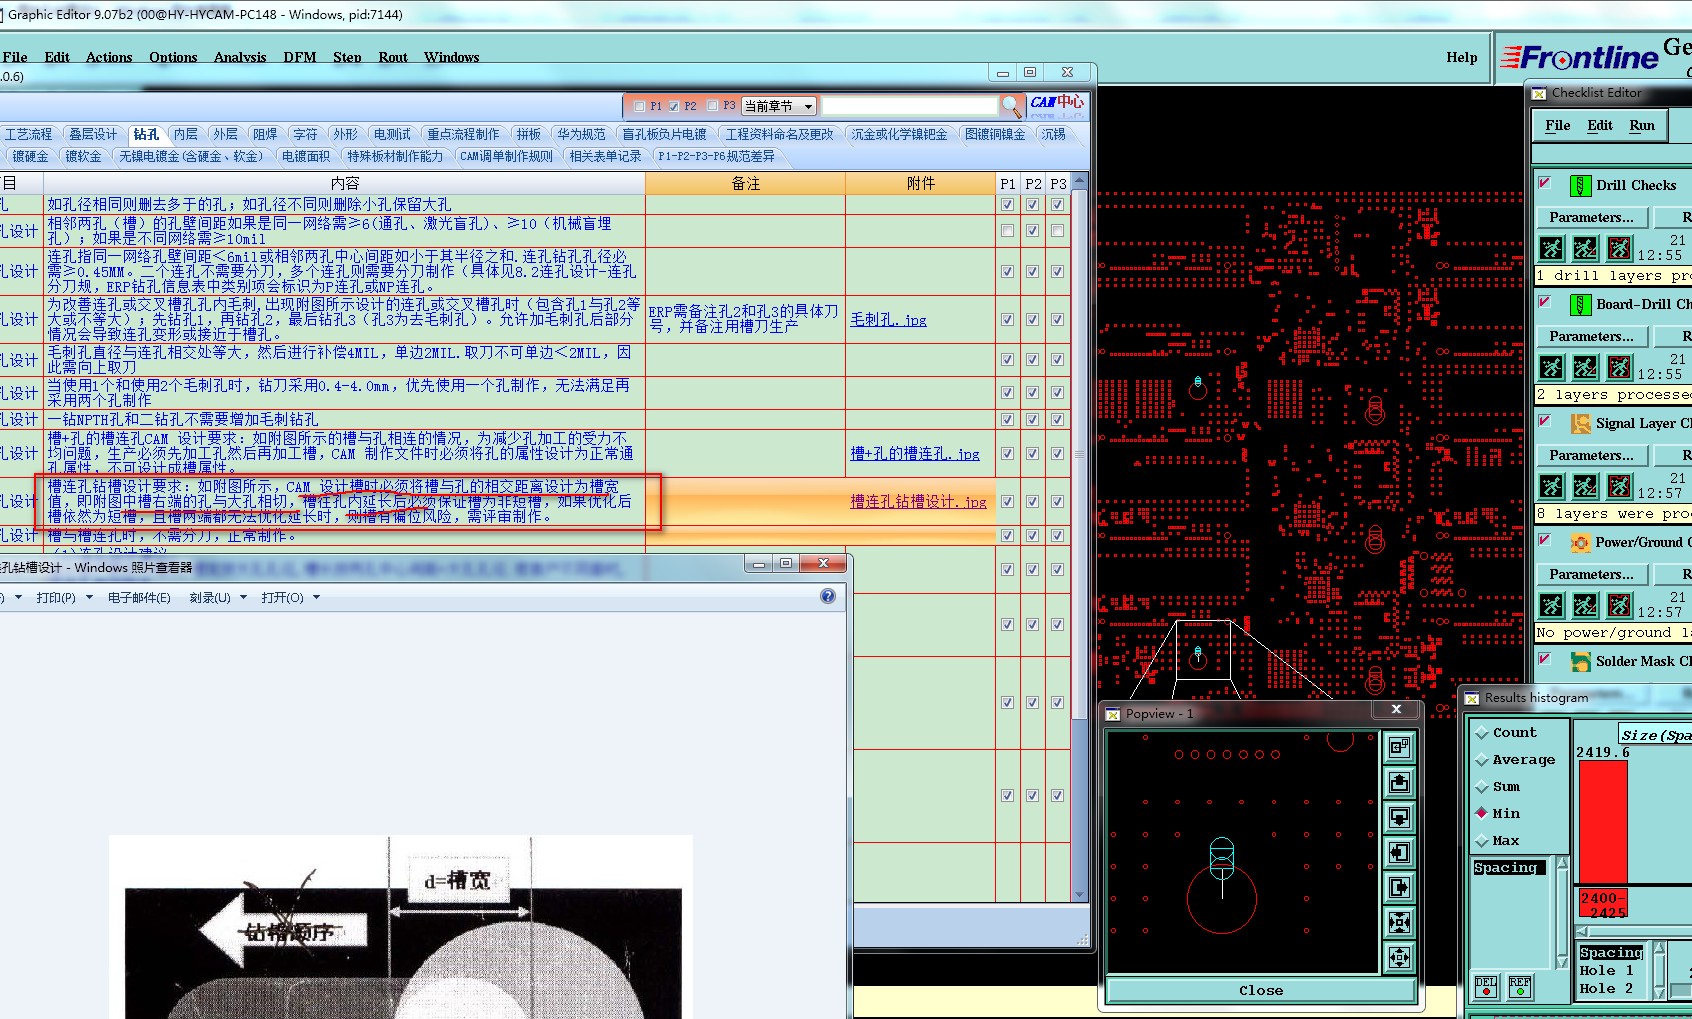Click the Popview pan down icon

[1399, 817]
